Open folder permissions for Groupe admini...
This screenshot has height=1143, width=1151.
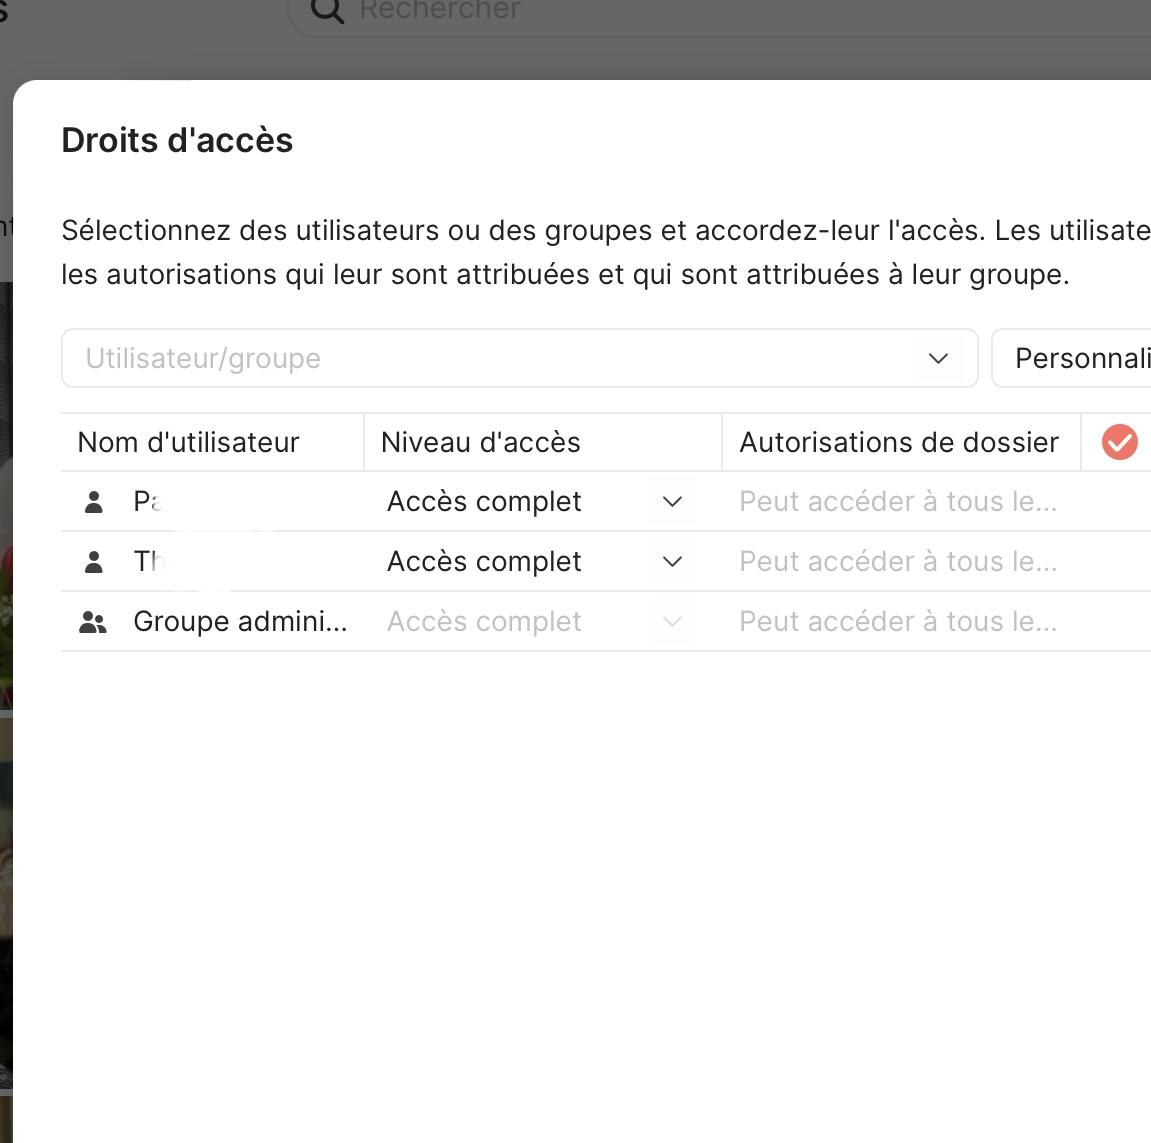click(x=898, y=622)
